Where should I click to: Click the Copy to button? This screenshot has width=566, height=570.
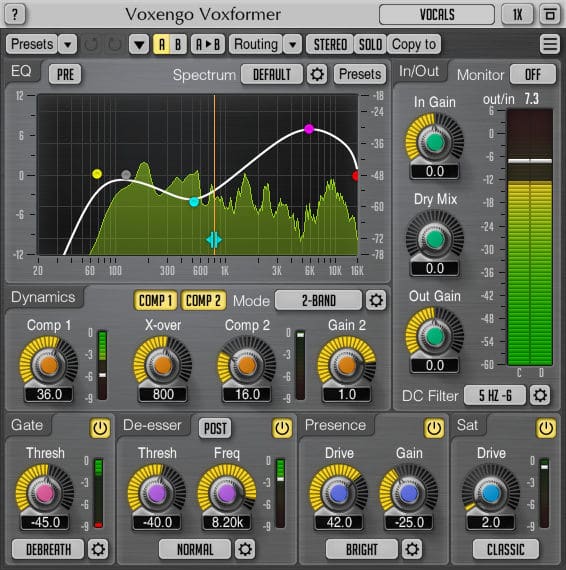click(414, 44)
